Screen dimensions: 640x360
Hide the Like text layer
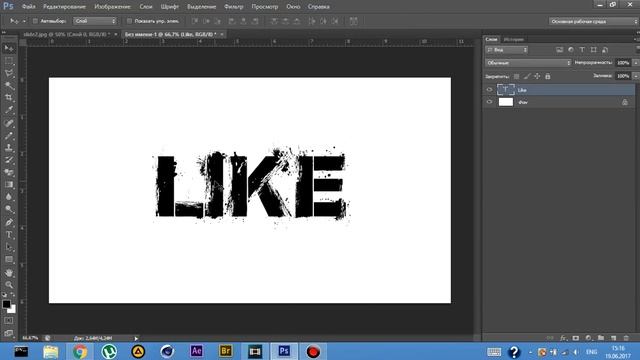pos(489,90)
